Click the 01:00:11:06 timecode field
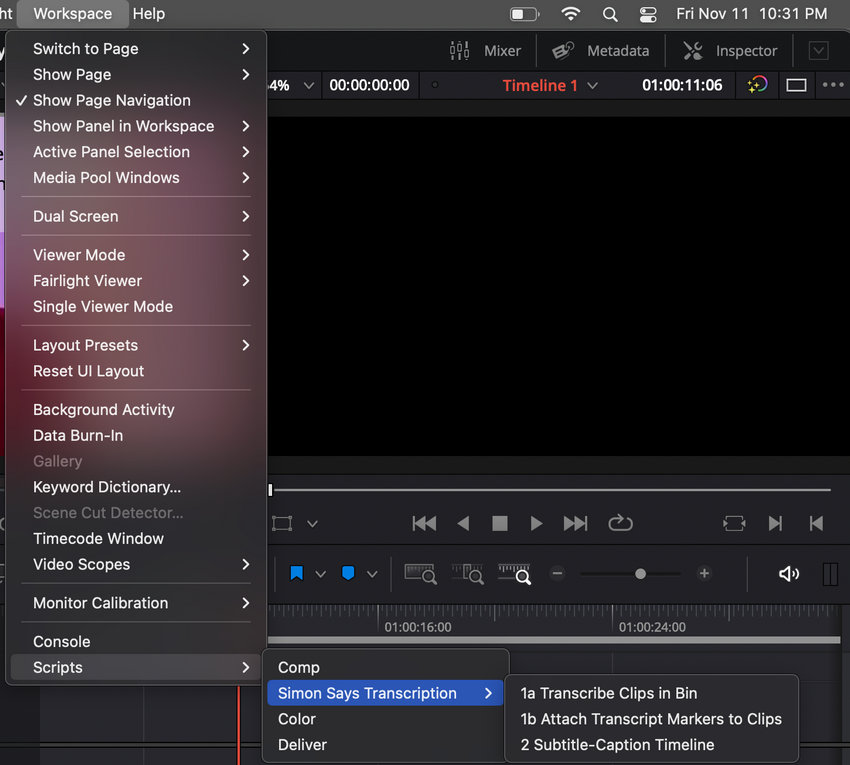Viewport: 850px width, 765px height. click(x=682, y=85)
